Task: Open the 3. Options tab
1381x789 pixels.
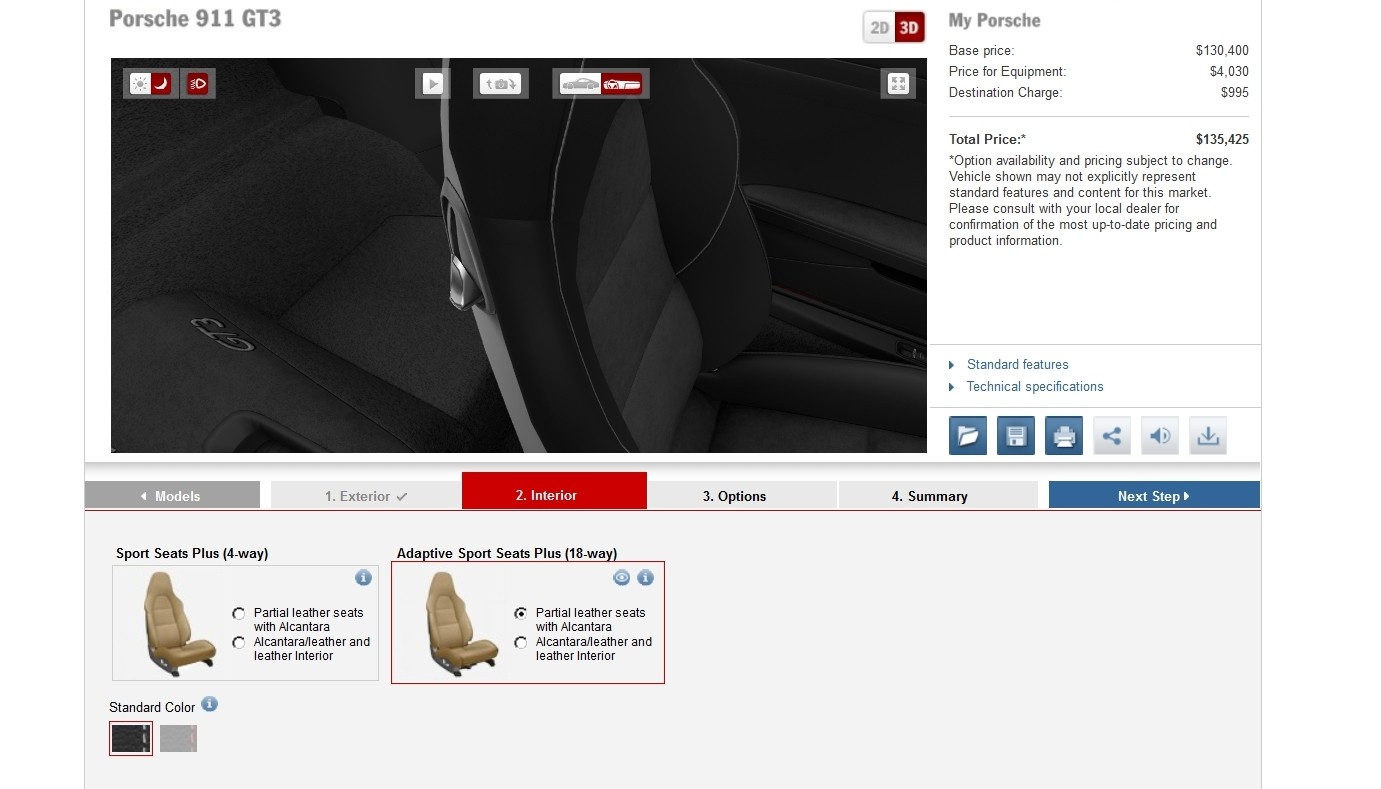Action: (x=742, y=496)
